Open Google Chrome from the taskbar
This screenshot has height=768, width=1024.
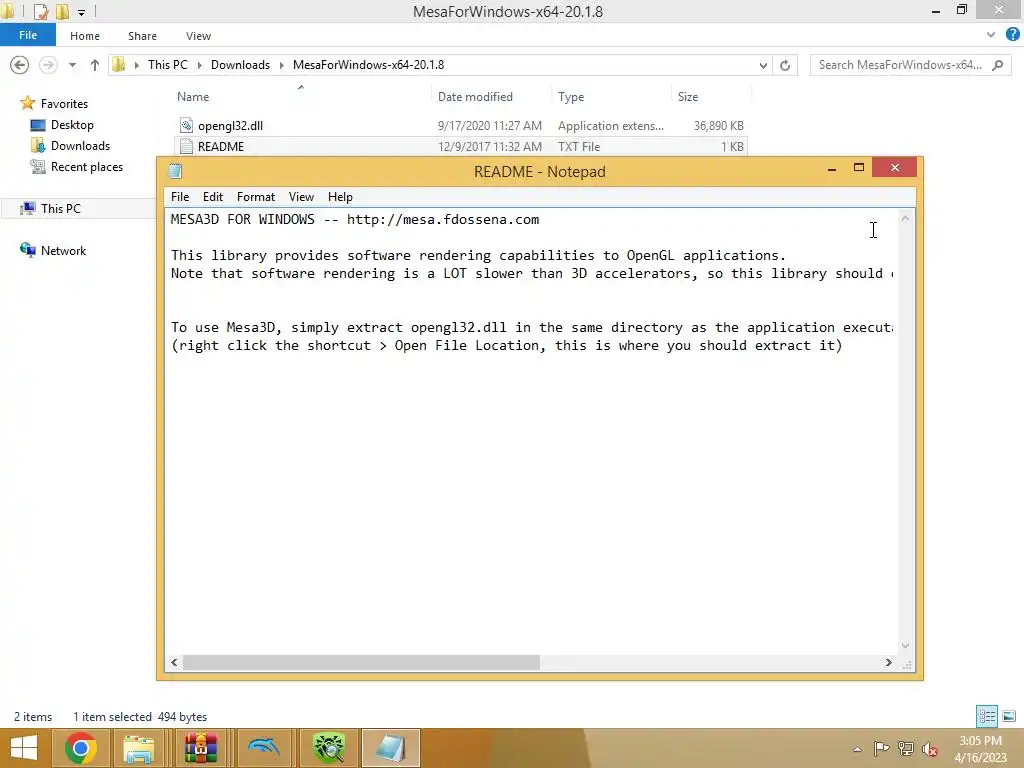coord(81,748)
